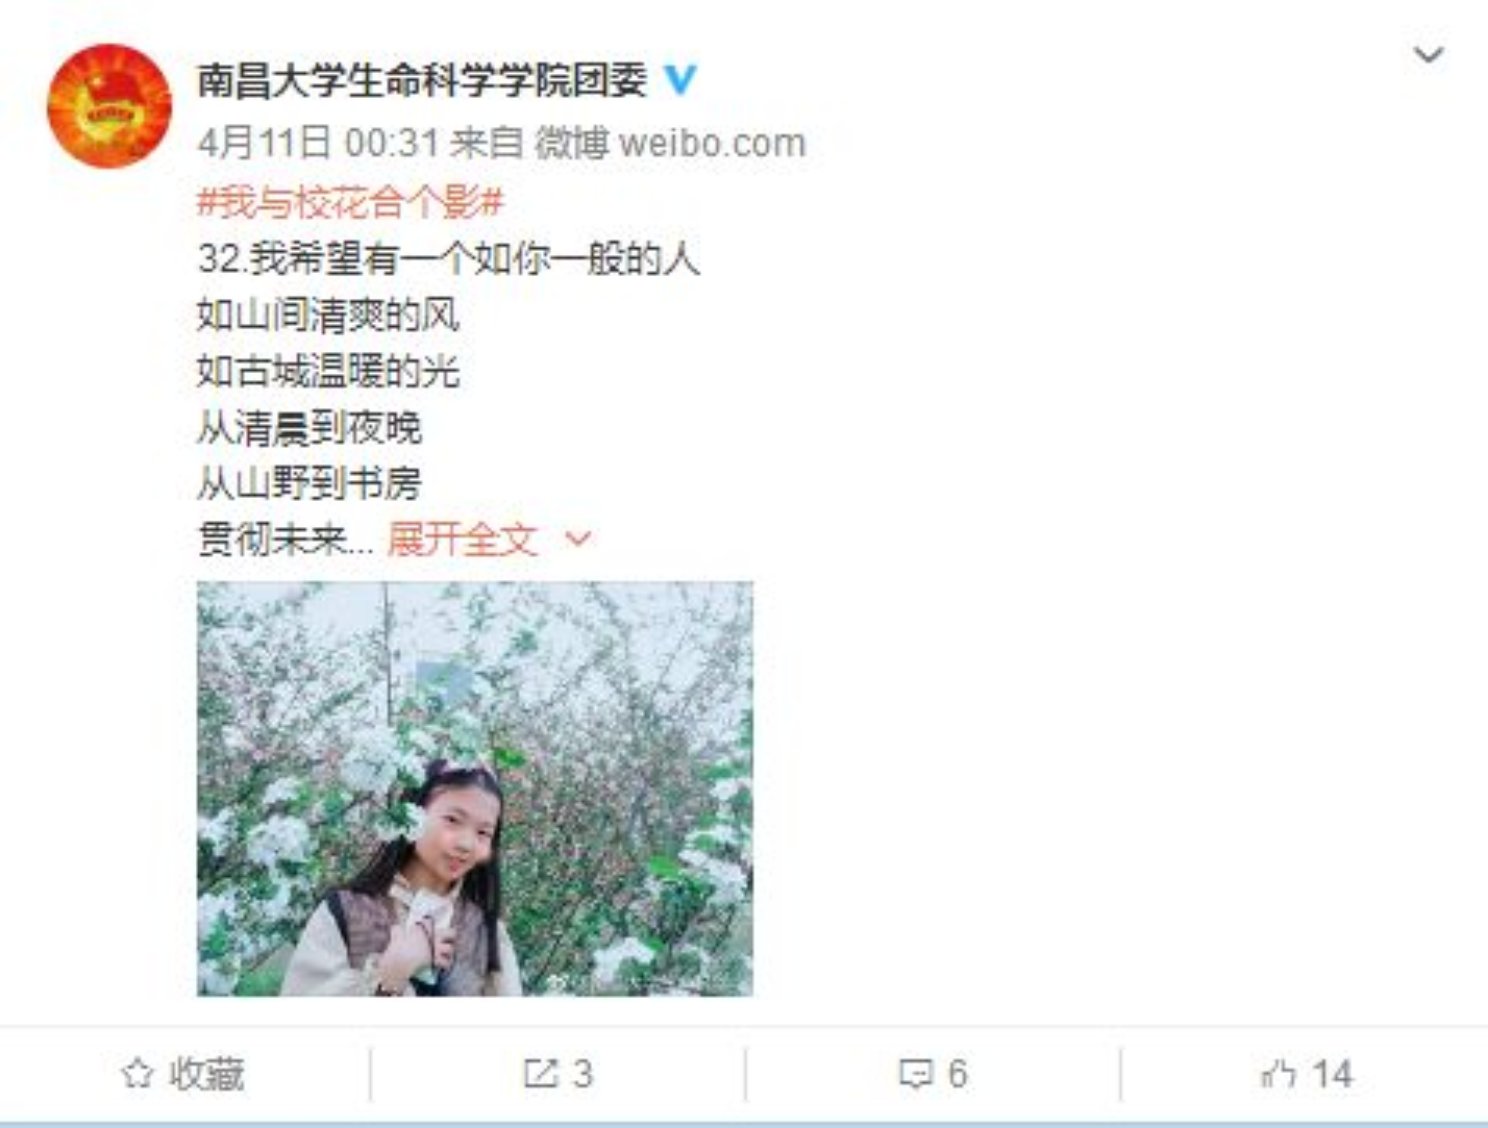This screenshot has width=1488, height=1128.
Task: Click the small arrow after 展开全文
Action: point(579,540)
